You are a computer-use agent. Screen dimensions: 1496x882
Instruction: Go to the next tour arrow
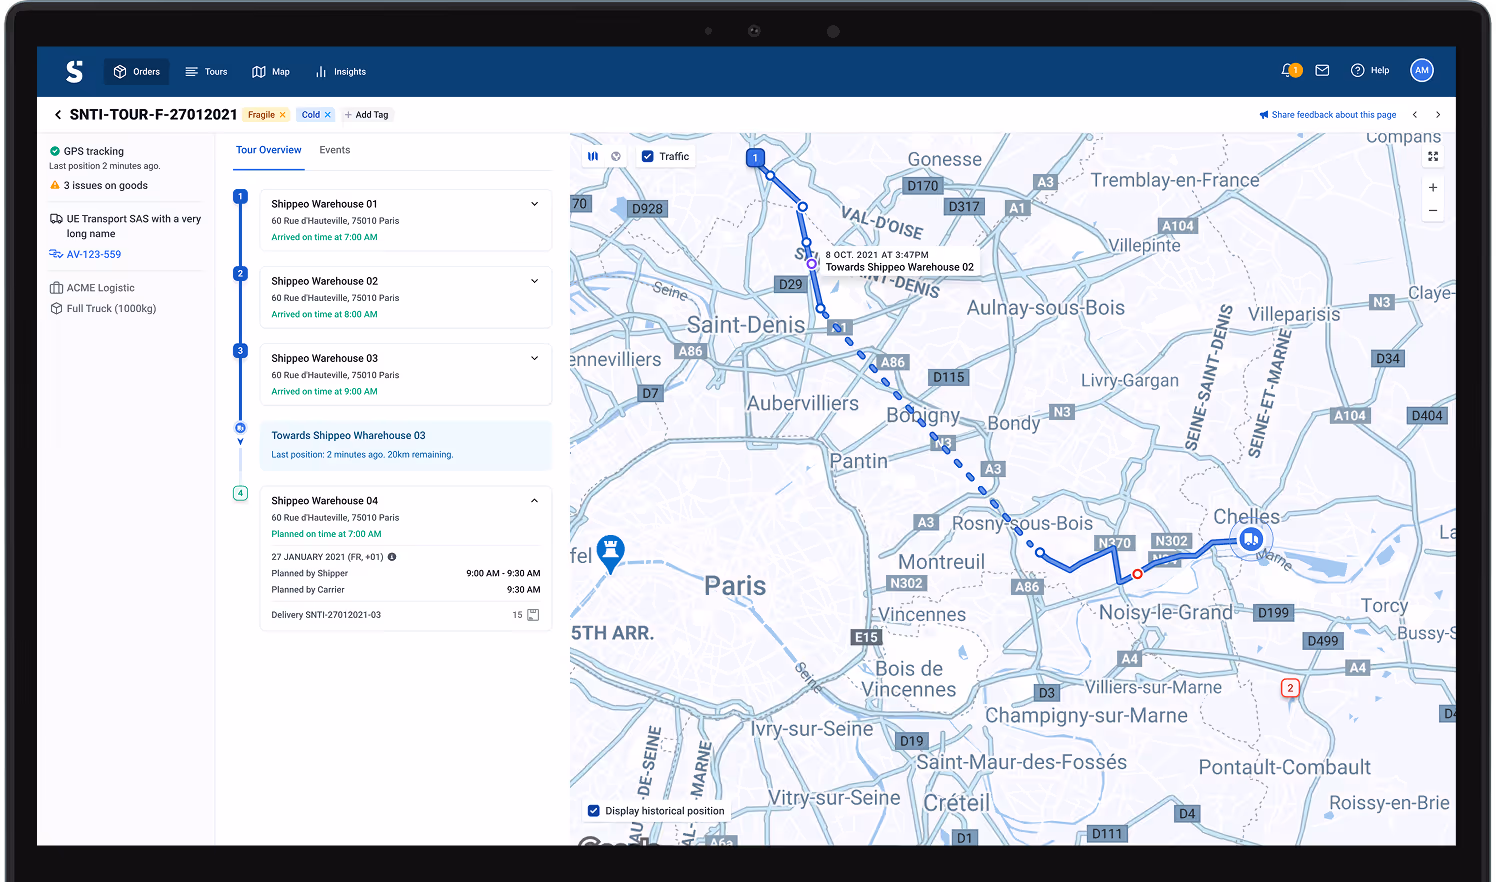(x=1438, y=115)
